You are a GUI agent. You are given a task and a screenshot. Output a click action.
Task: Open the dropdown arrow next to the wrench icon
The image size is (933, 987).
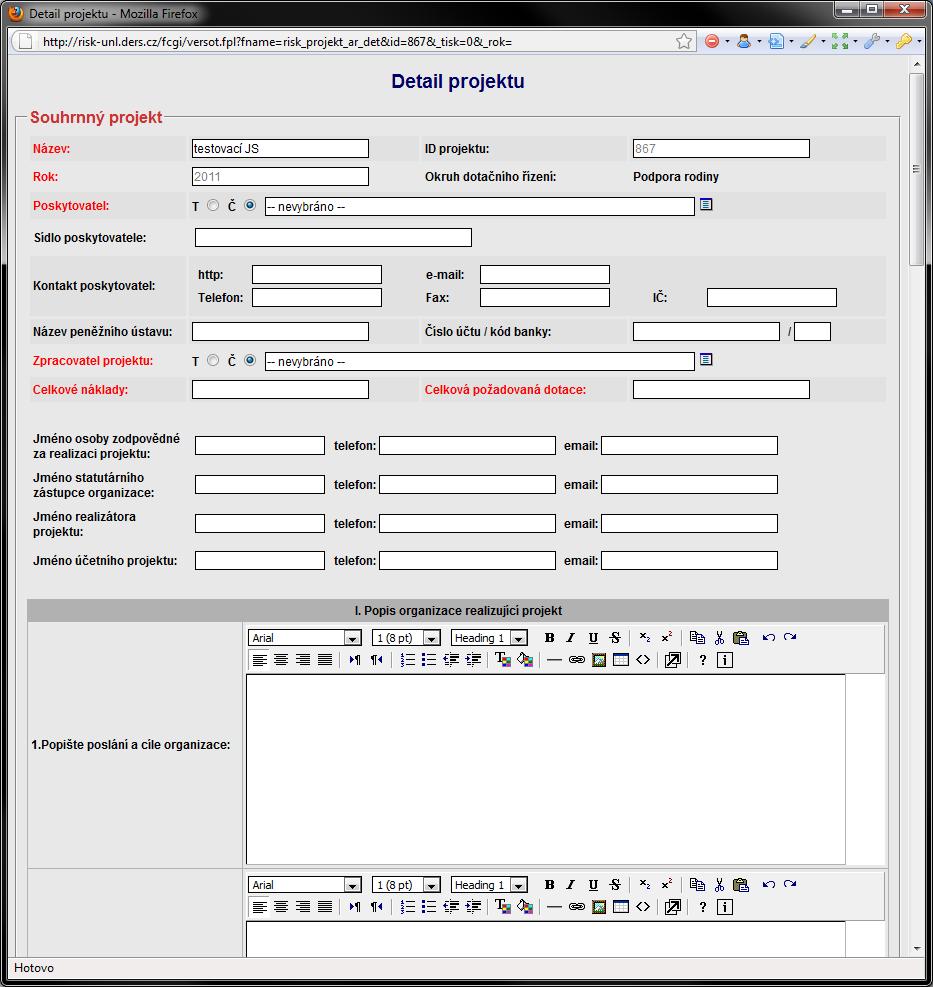pos(887,42)
